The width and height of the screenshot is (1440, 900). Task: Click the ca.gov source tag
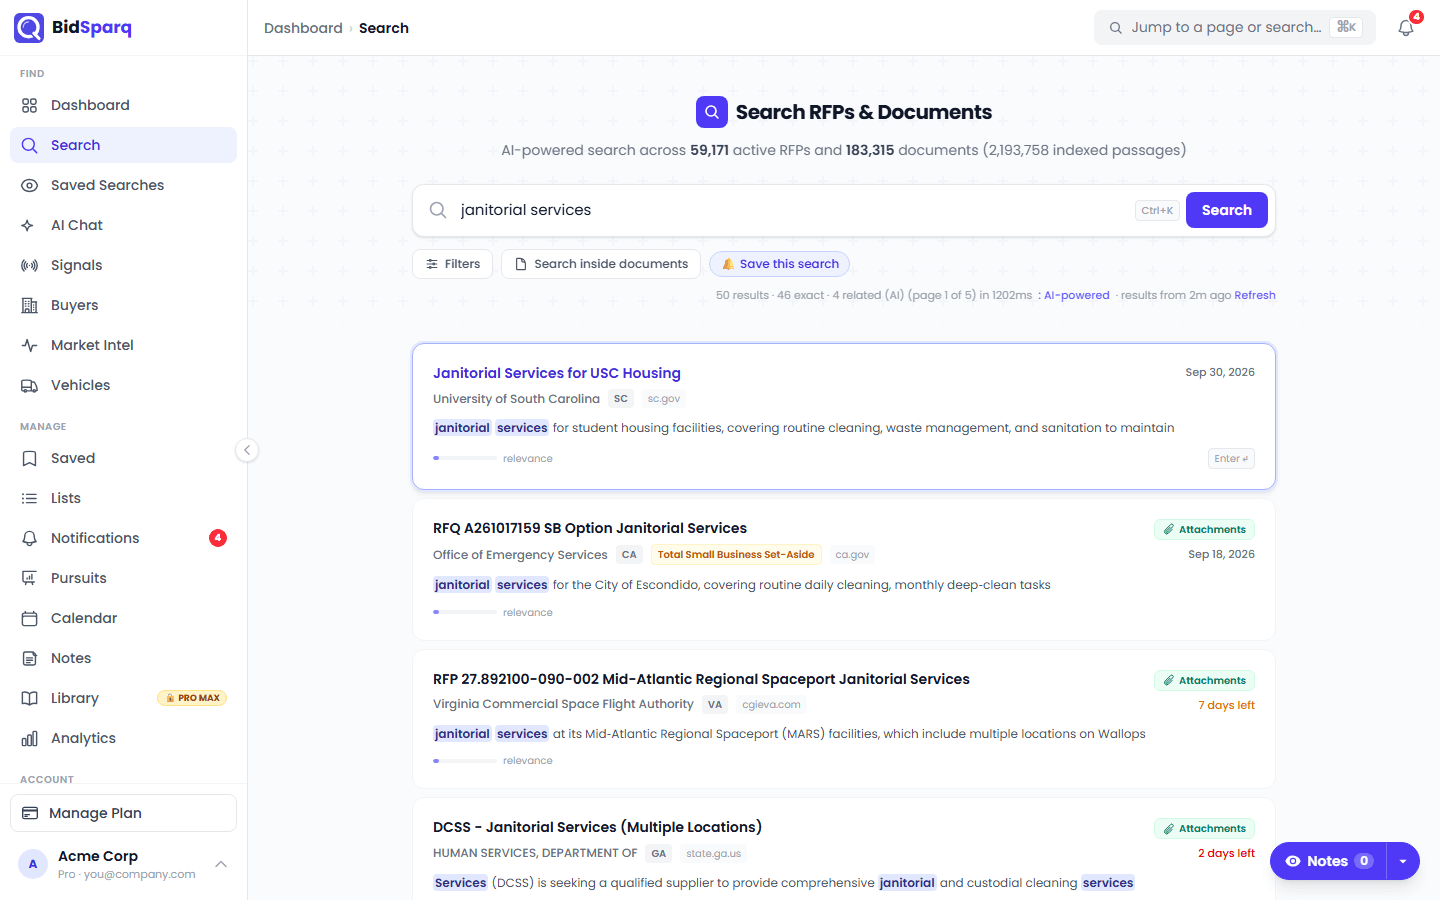point(852,555)
